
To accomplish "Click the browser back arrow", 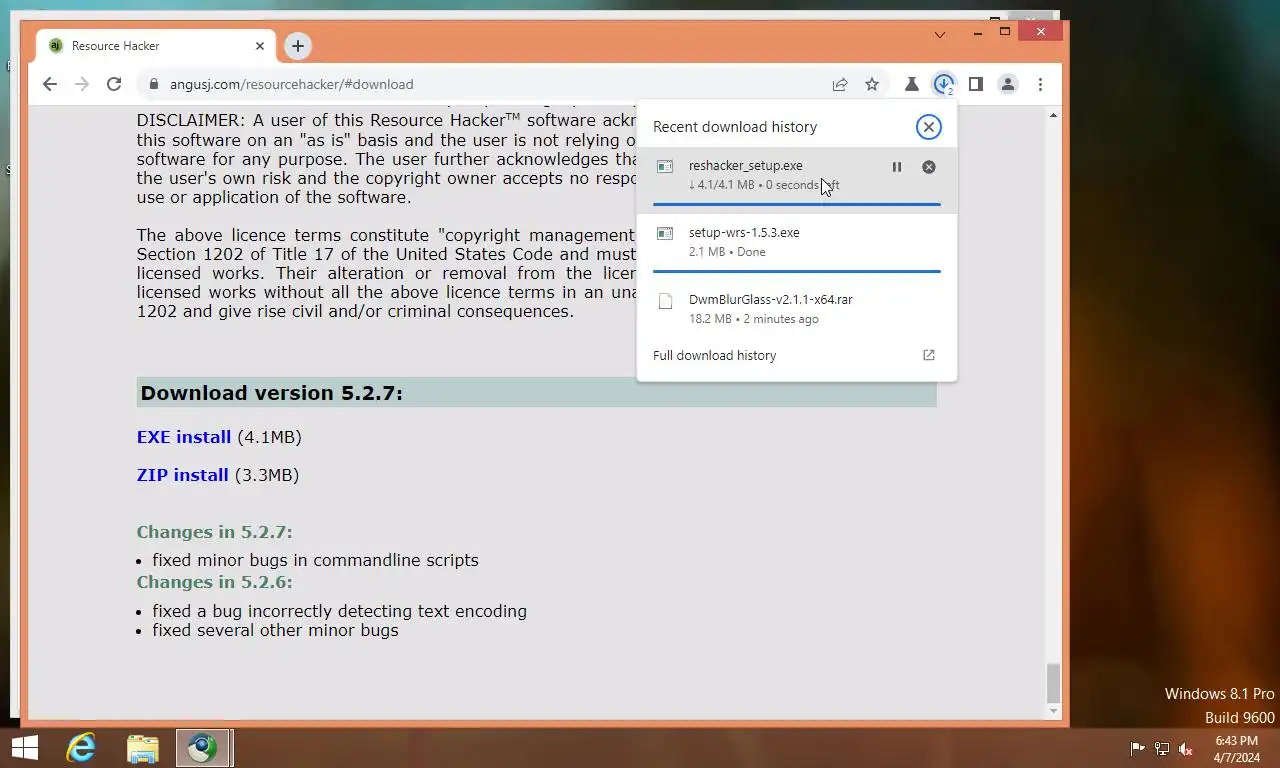I will pos(50,84).
